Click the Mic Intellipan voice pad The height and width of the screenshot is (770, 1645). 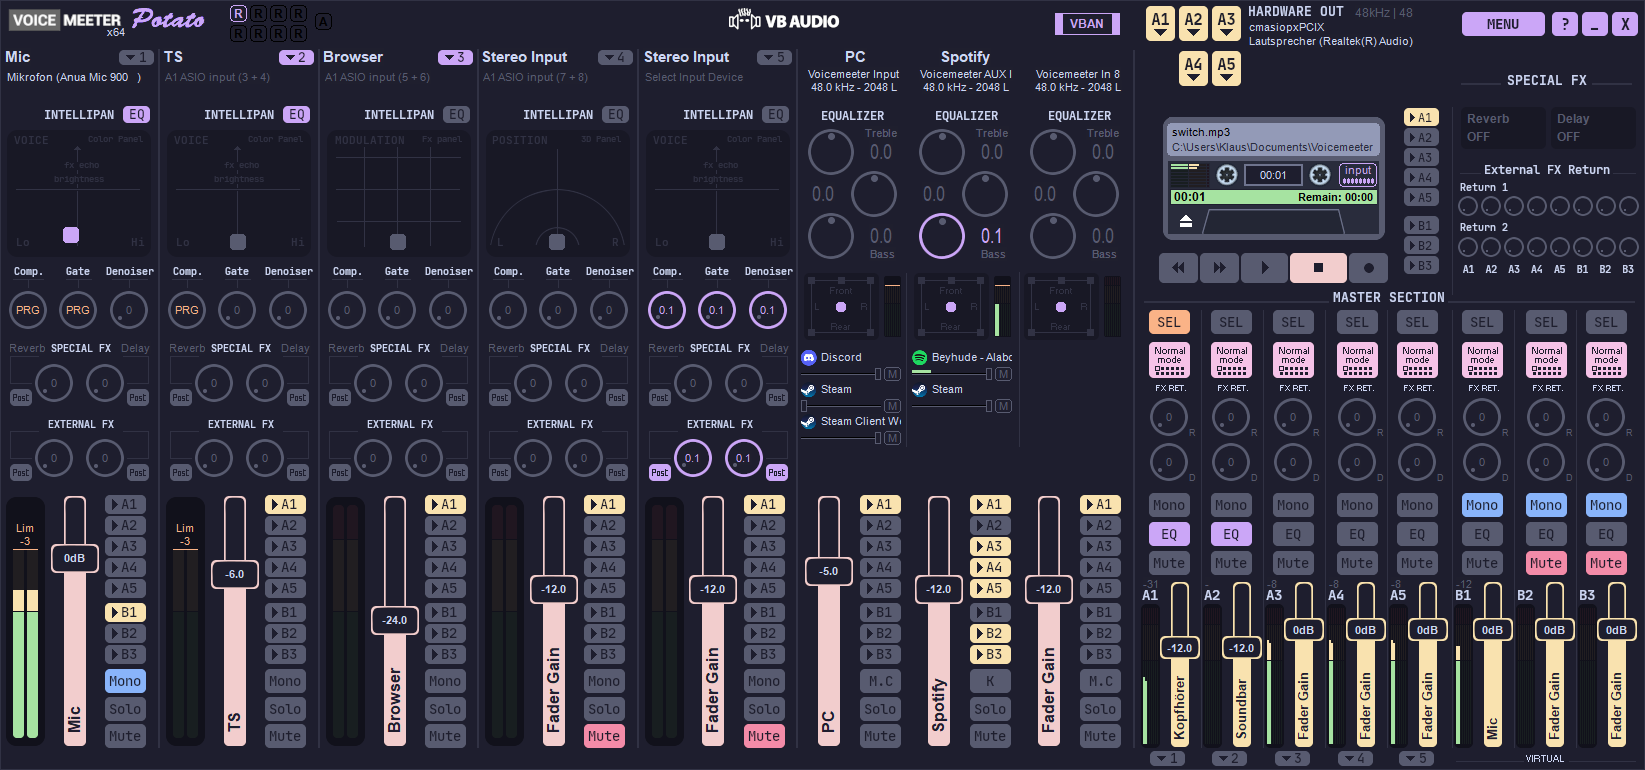click(x=78, y=192)
